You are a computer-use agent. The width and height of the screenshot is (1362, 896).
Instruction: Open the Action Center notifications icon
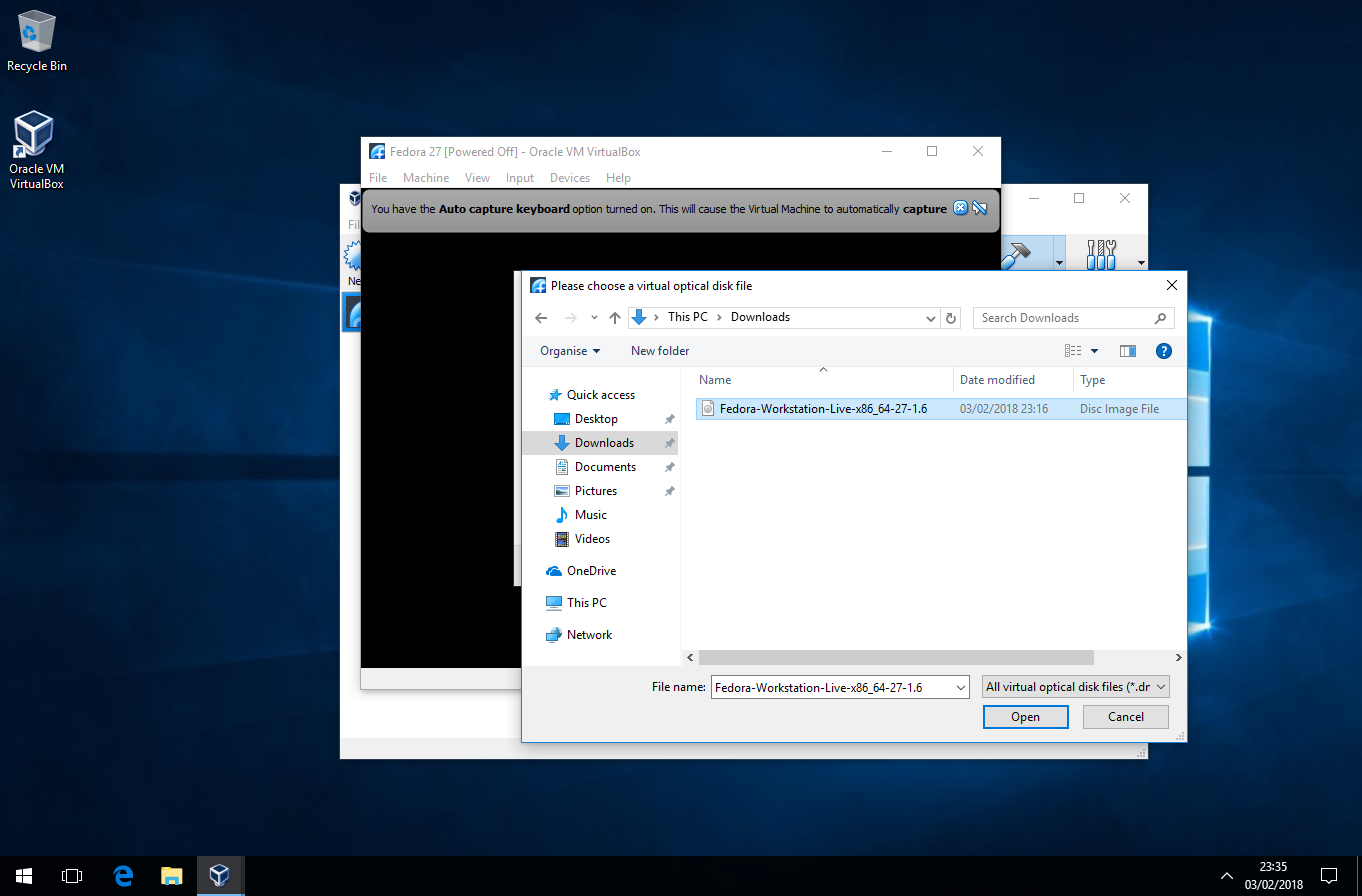[x=1328, y=876]
